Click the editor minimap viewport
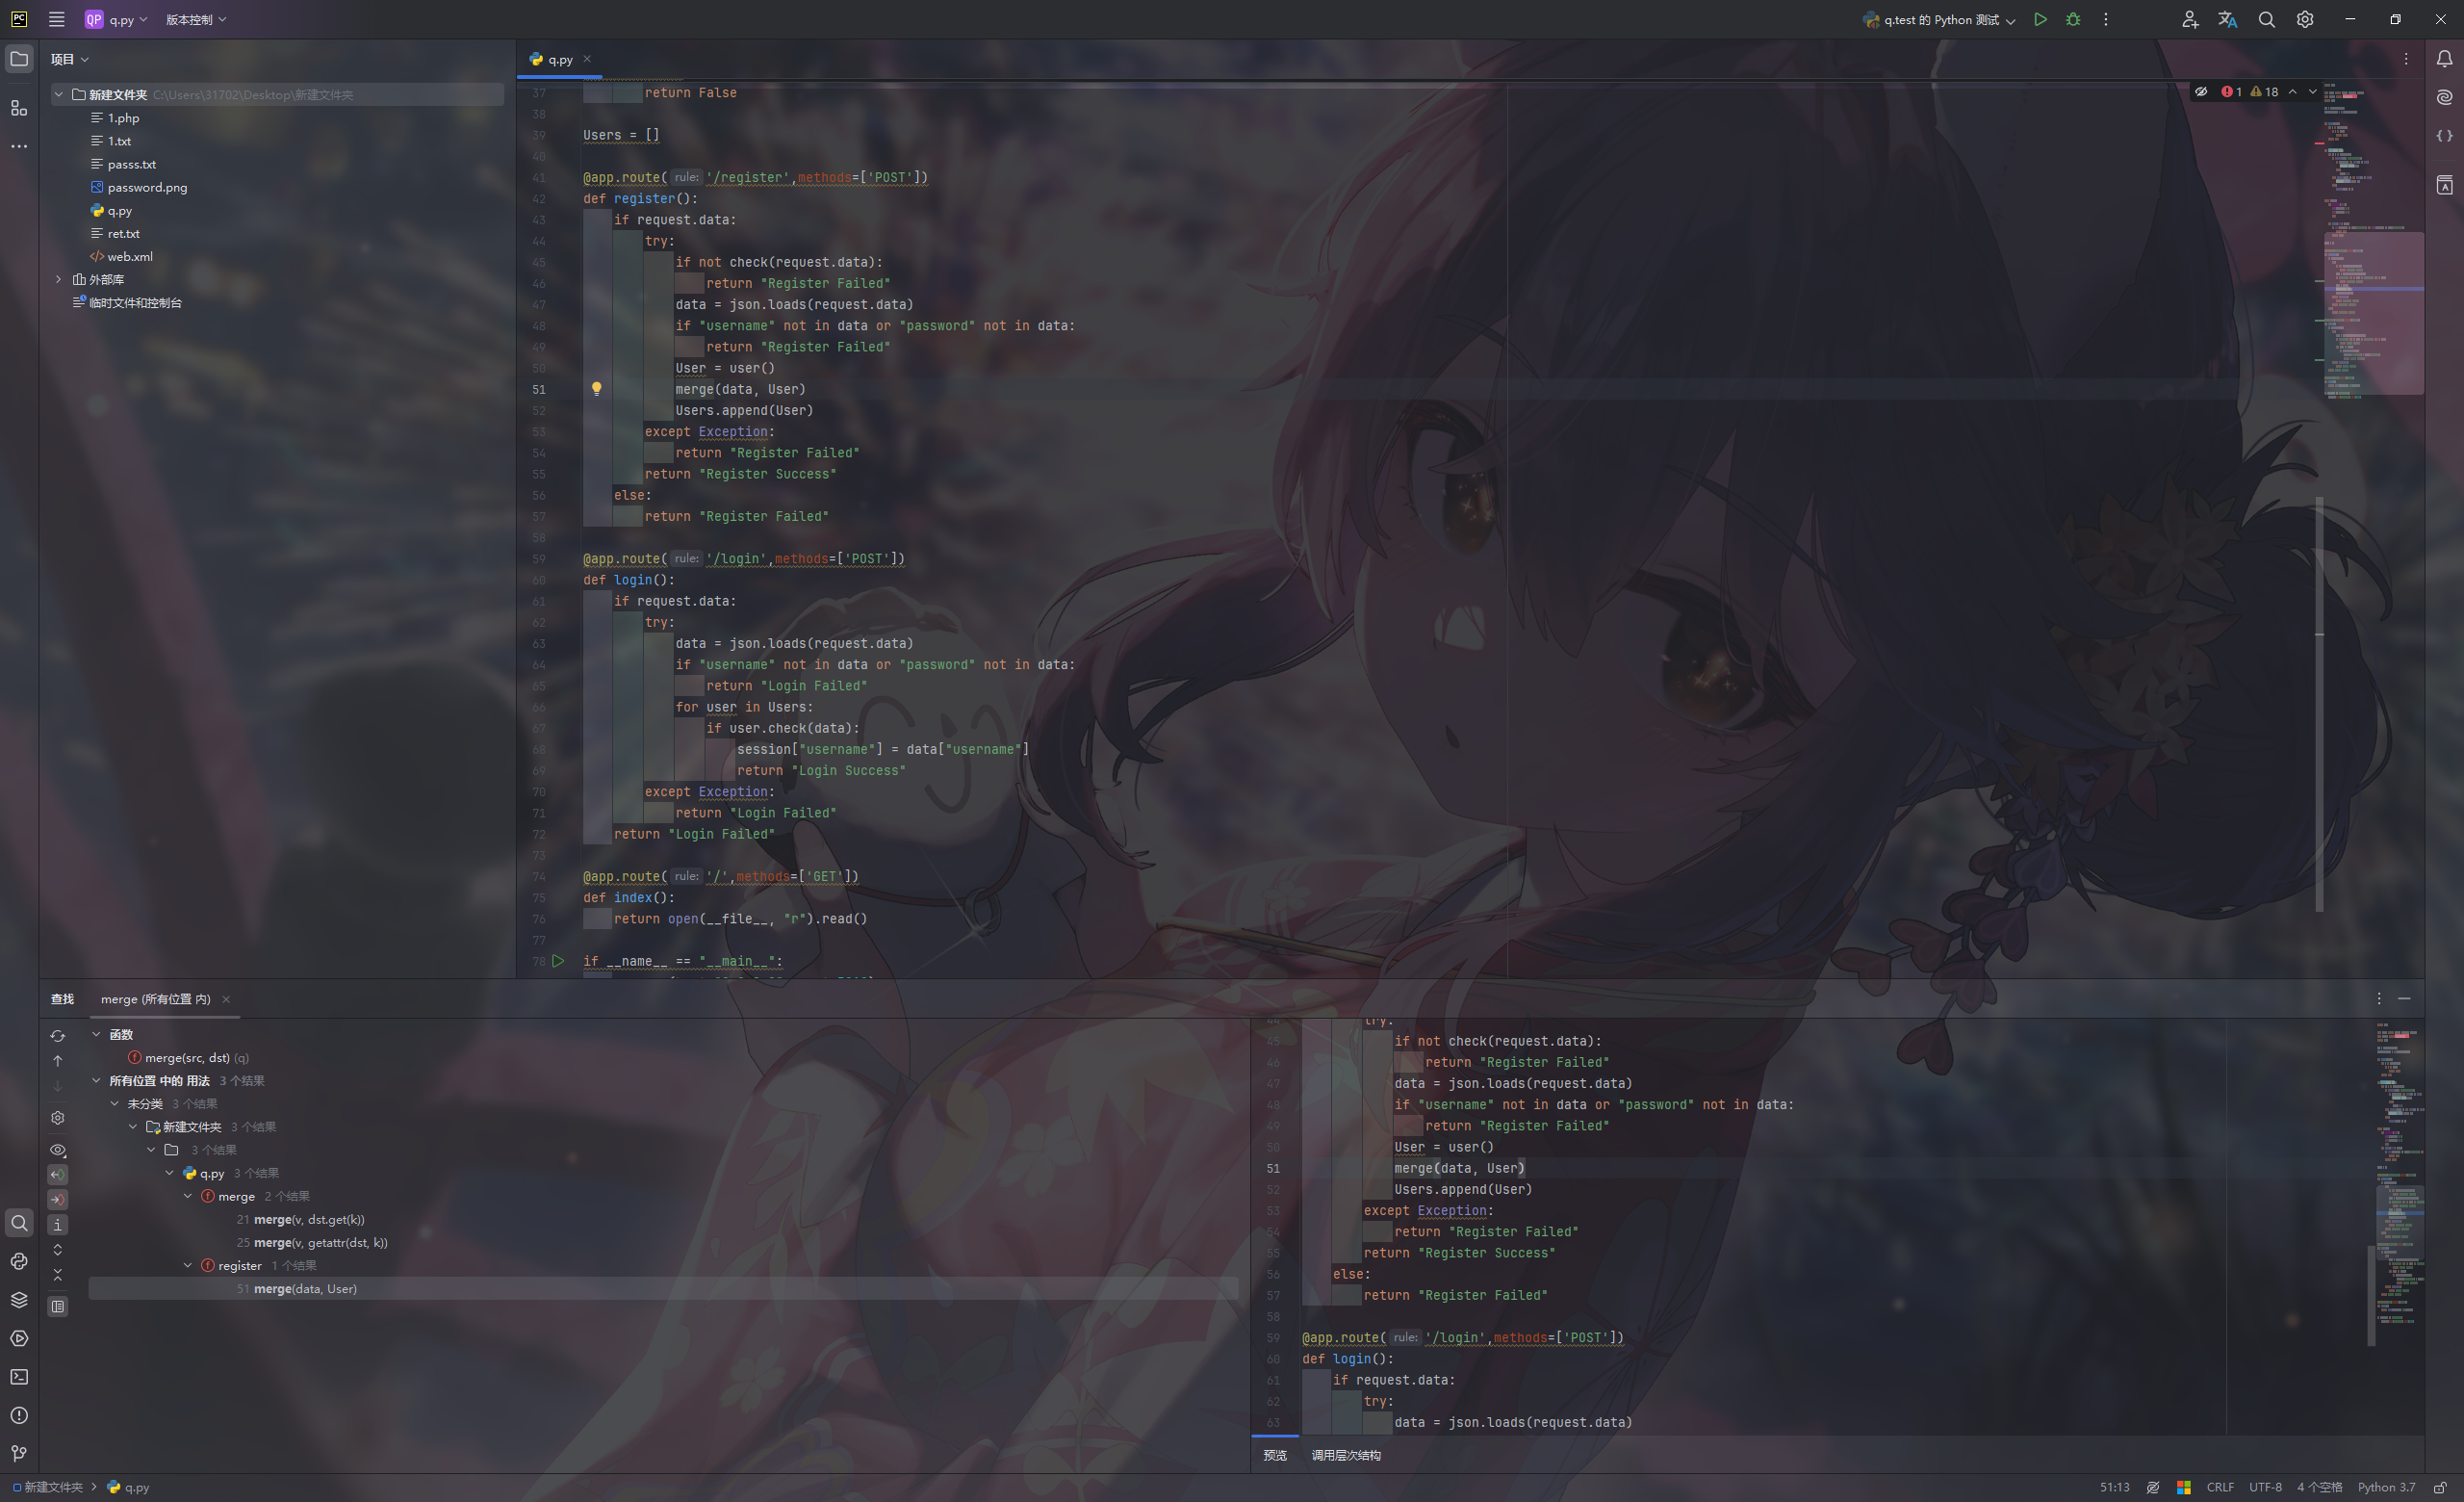The image size is (2464, 1502). [2373, 312]
